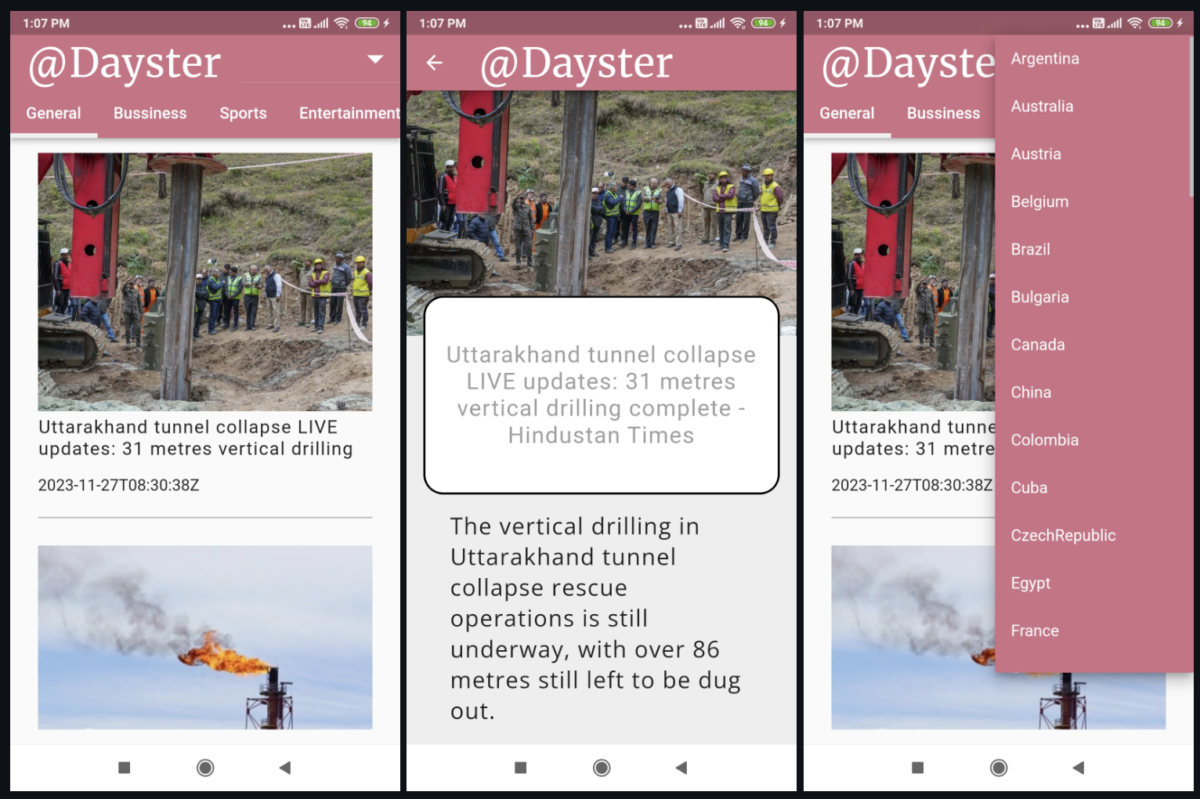Go back using the left arrow icon

click(433, 62)
